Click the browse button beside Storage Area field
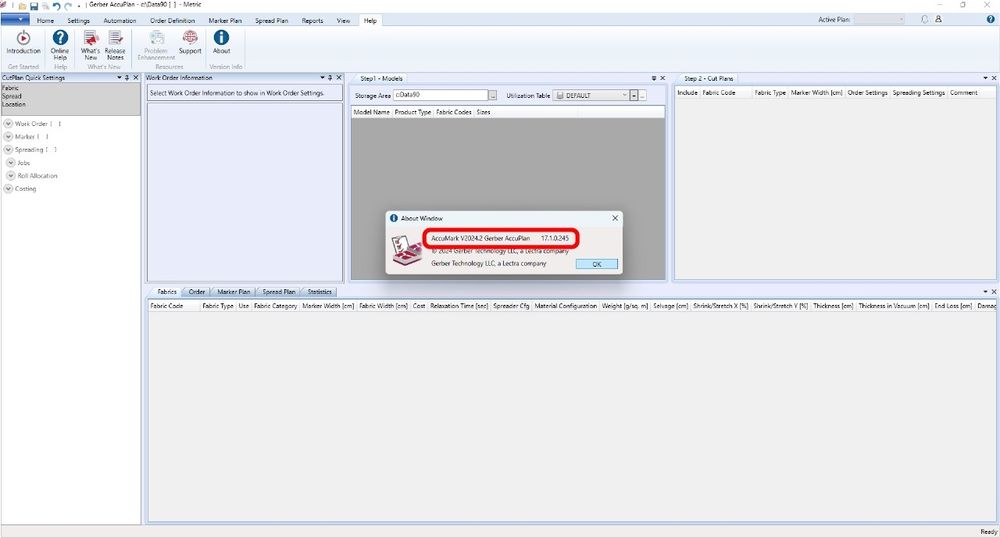This screenshot has width=1000, height=538. [492, 95]
